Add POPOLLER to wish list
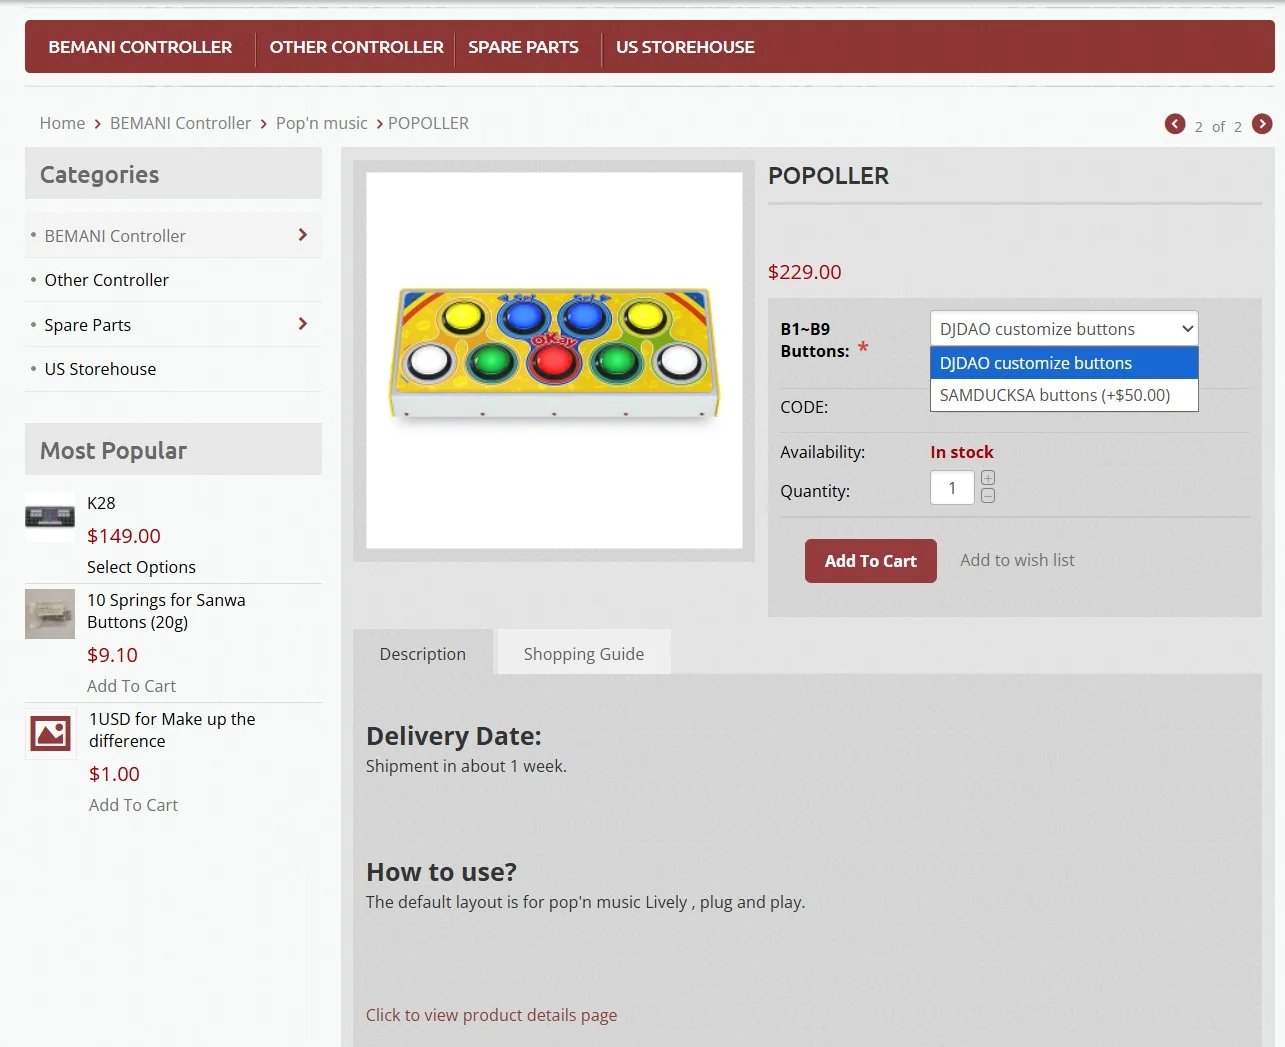 point(1017,560)
